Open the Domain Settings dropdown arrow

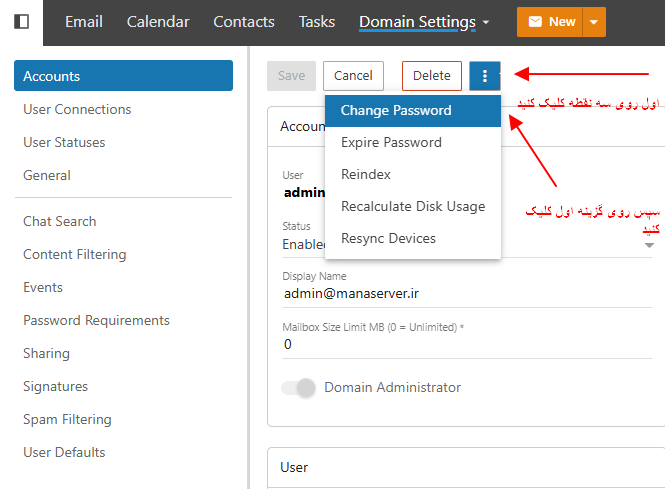[x=486, y=22]
